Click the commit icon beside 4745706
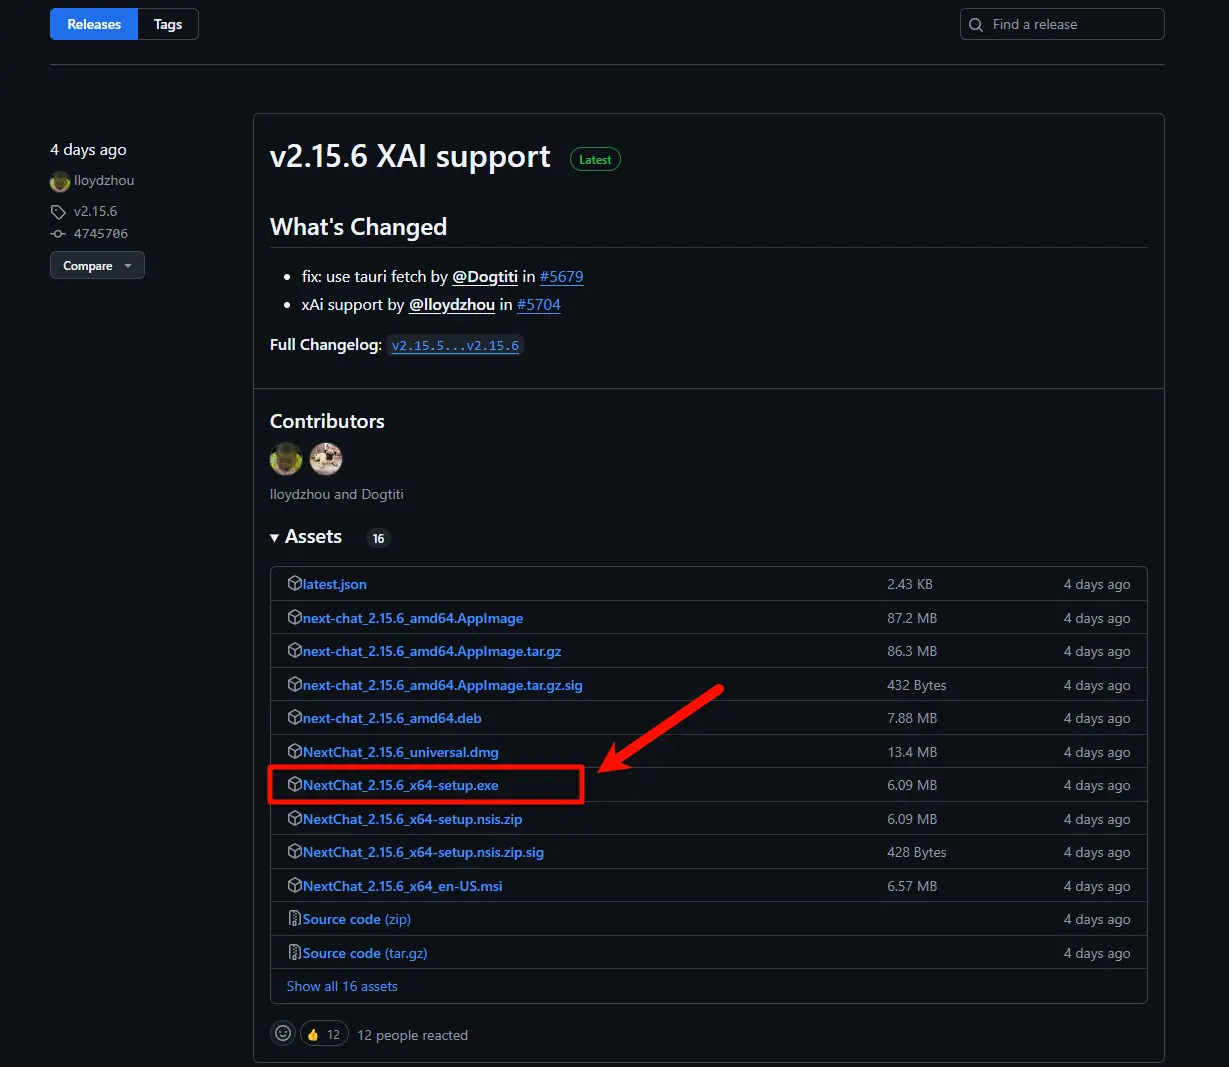This screenshot has width=1229, height=1067. 58,234
